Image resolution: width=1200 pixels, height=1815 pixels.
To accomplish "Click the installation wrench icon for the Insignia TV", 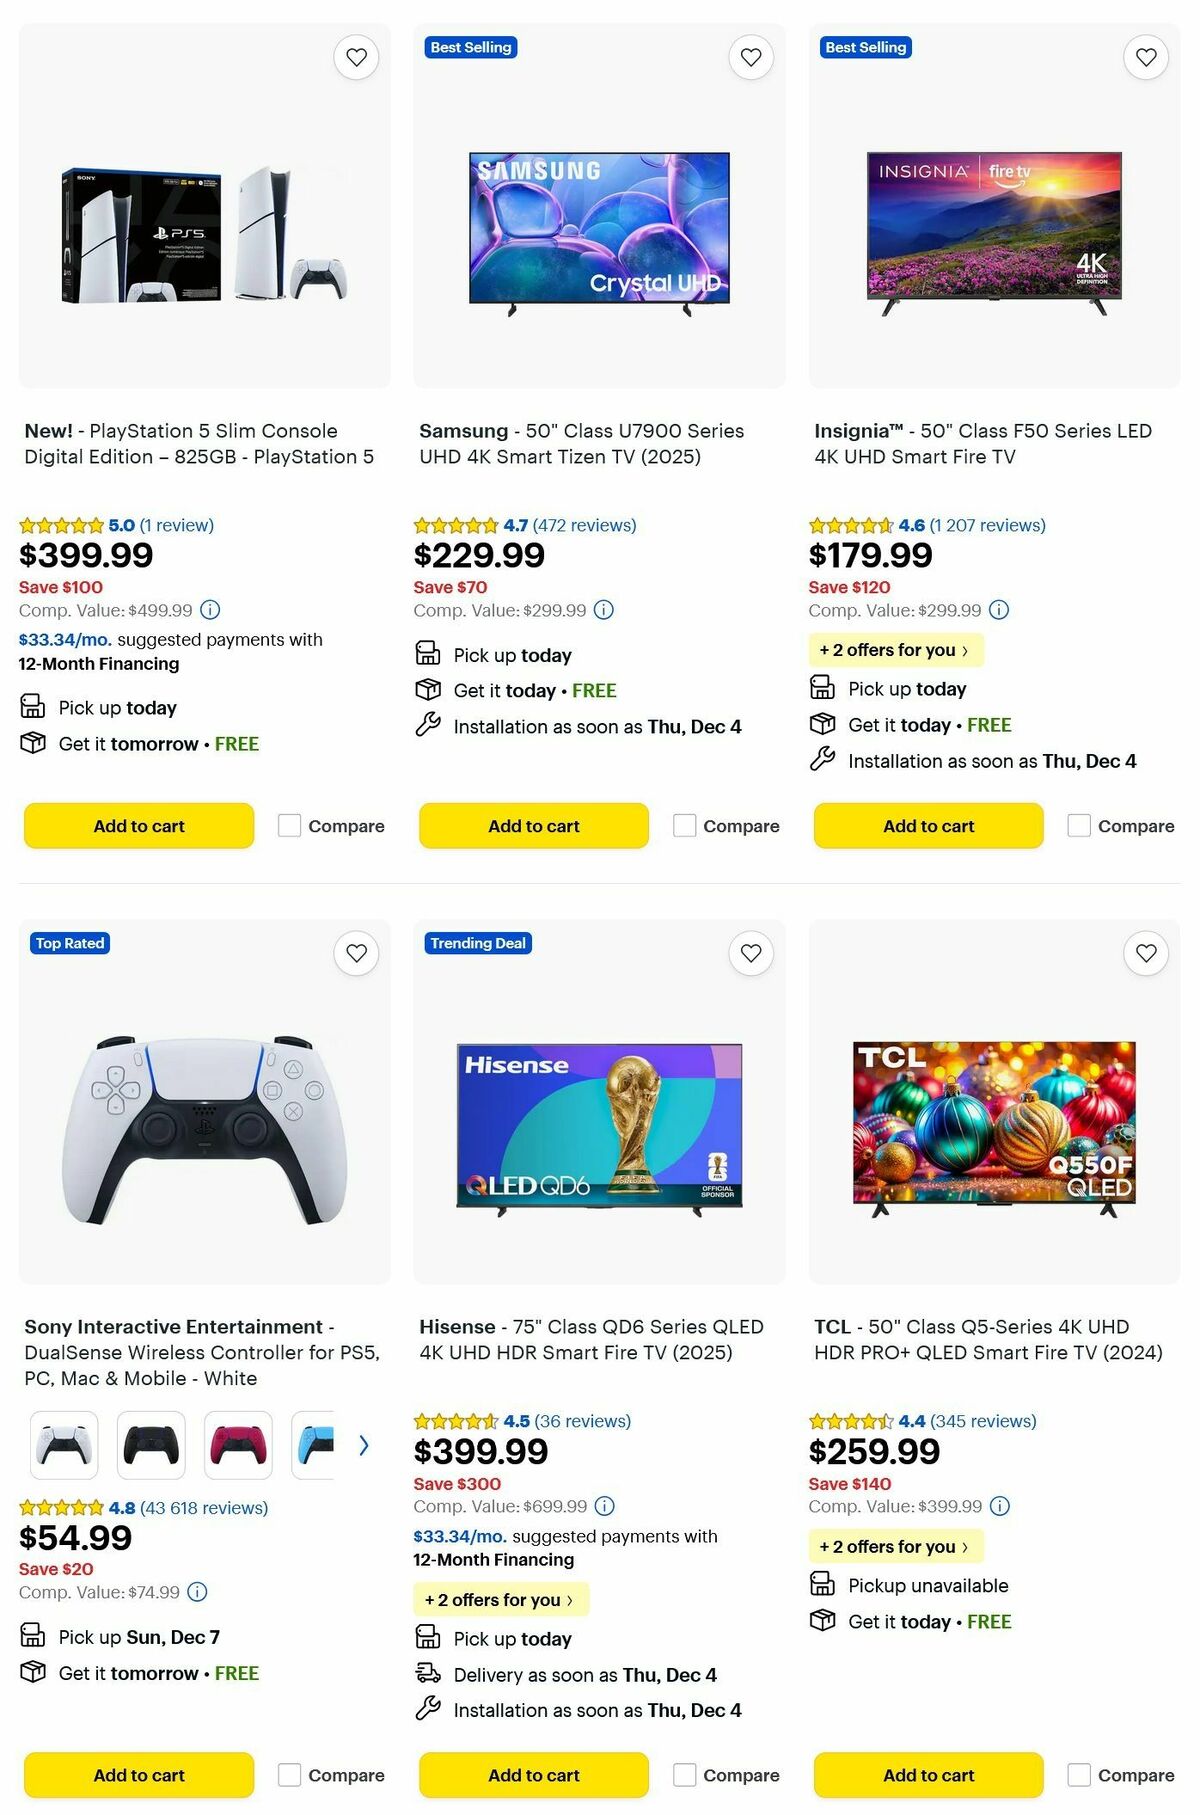I will [822, 761].
